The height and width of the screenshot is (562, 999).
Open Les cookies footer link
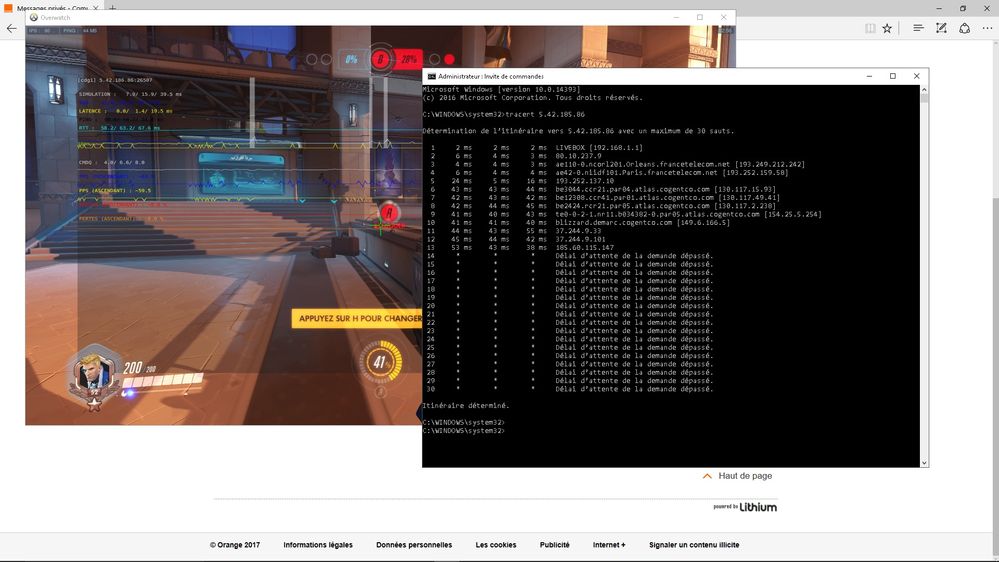tap(496, 545)
